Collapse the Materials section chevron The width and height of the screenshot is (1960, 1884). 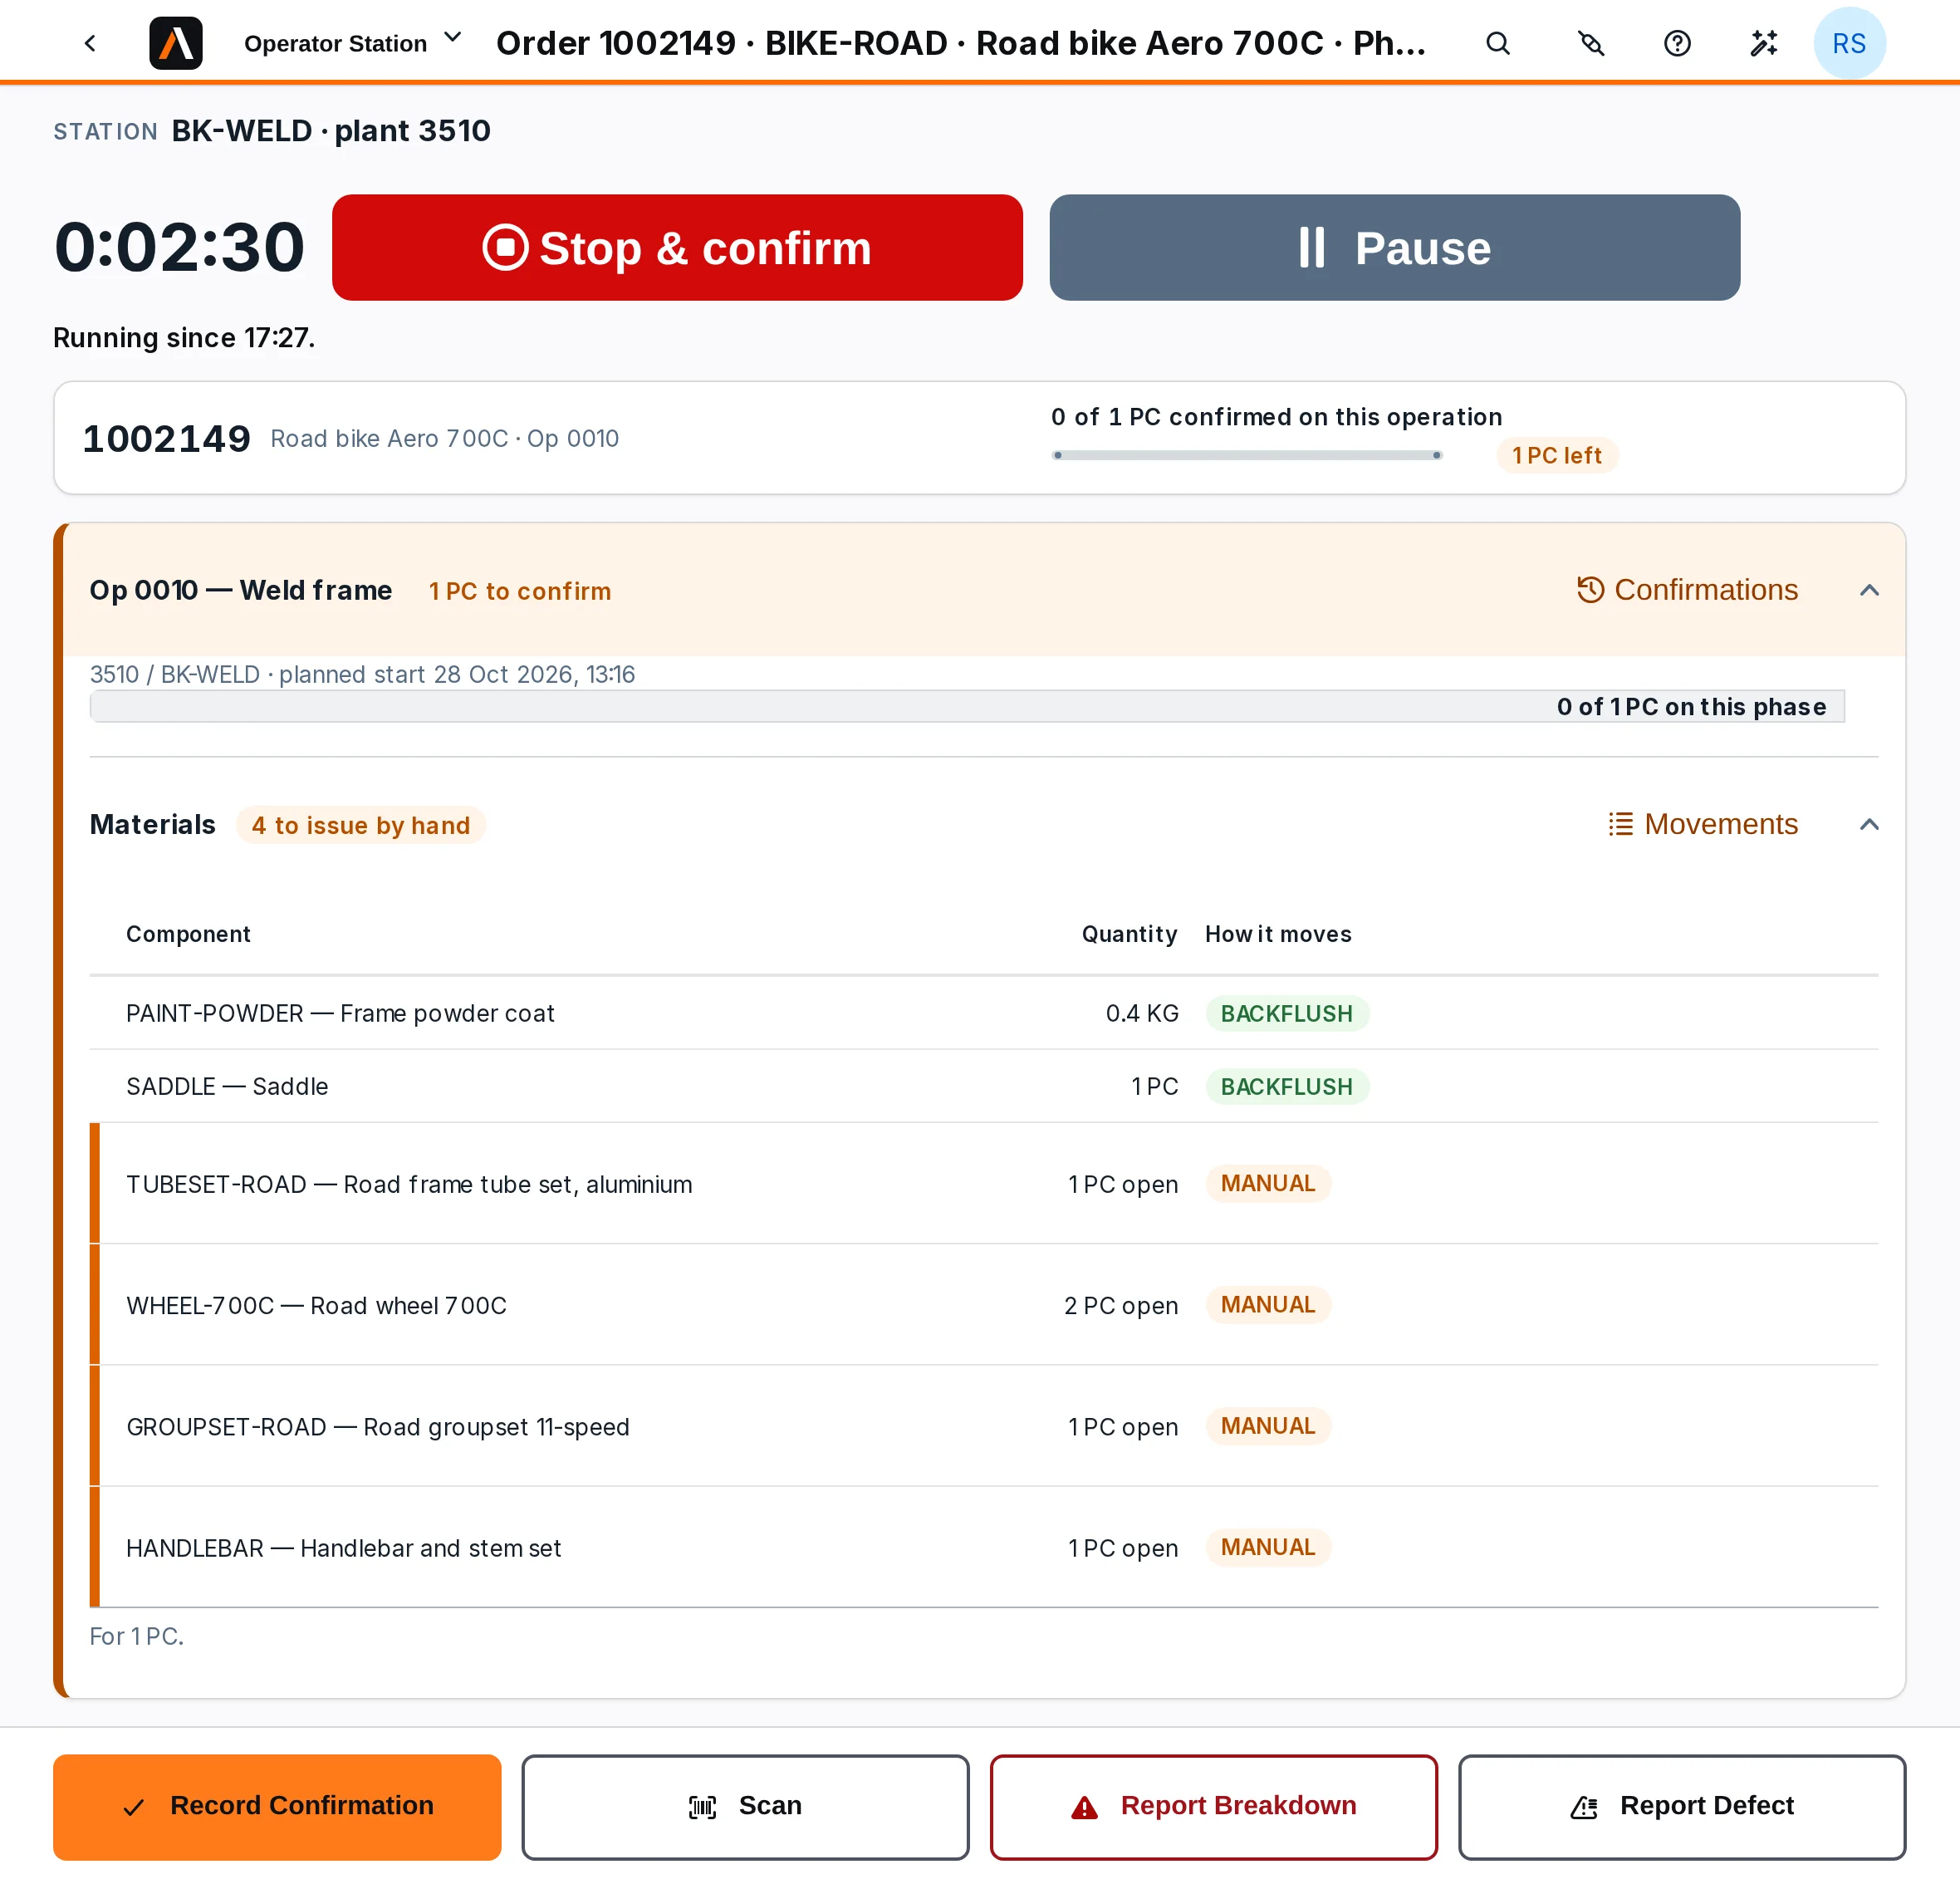[x=1869, y=824]
